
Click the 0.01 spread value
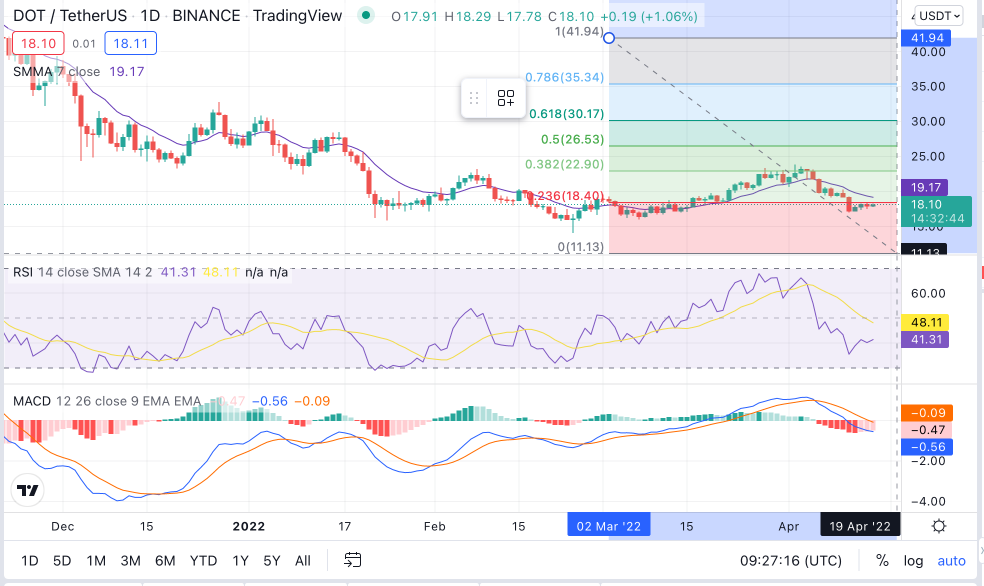(x=84, y=44)
